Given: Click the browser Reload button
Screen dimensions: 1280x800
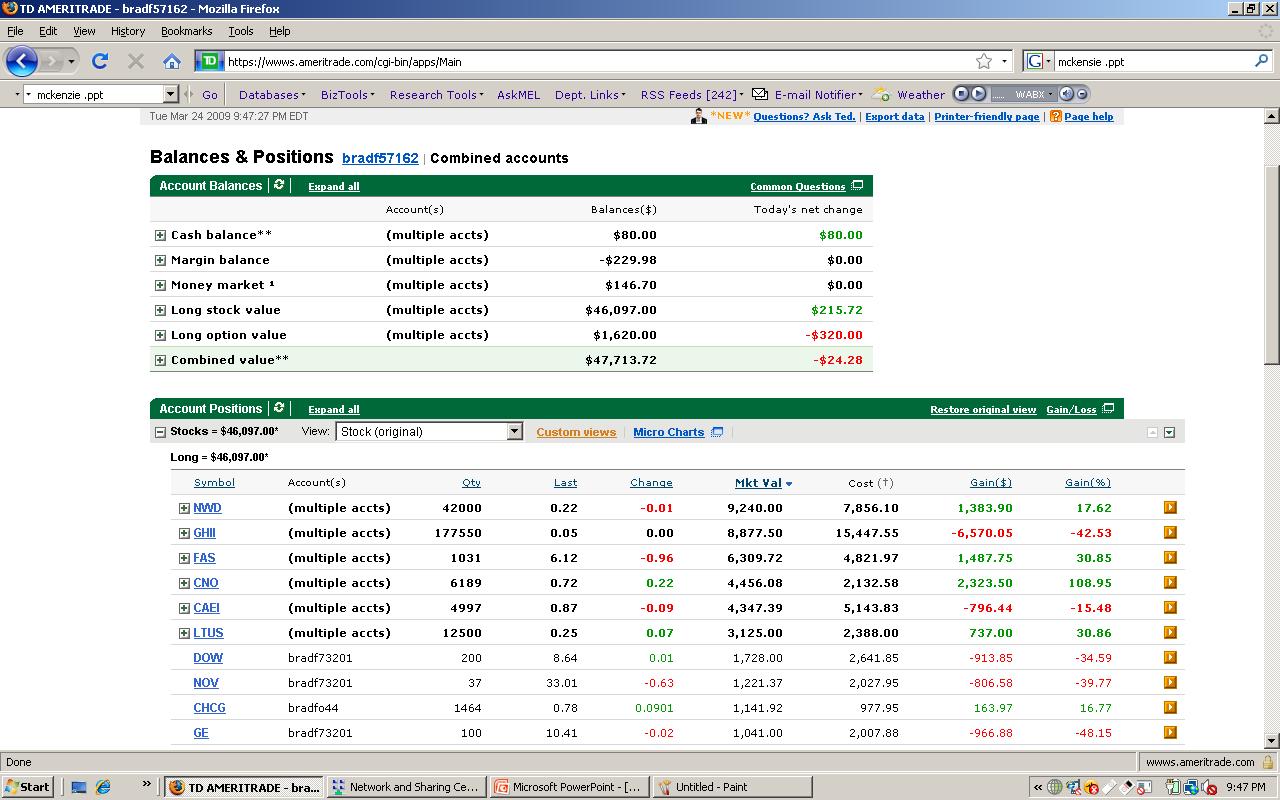Looking at the screenshot, I should coord(100,61).
